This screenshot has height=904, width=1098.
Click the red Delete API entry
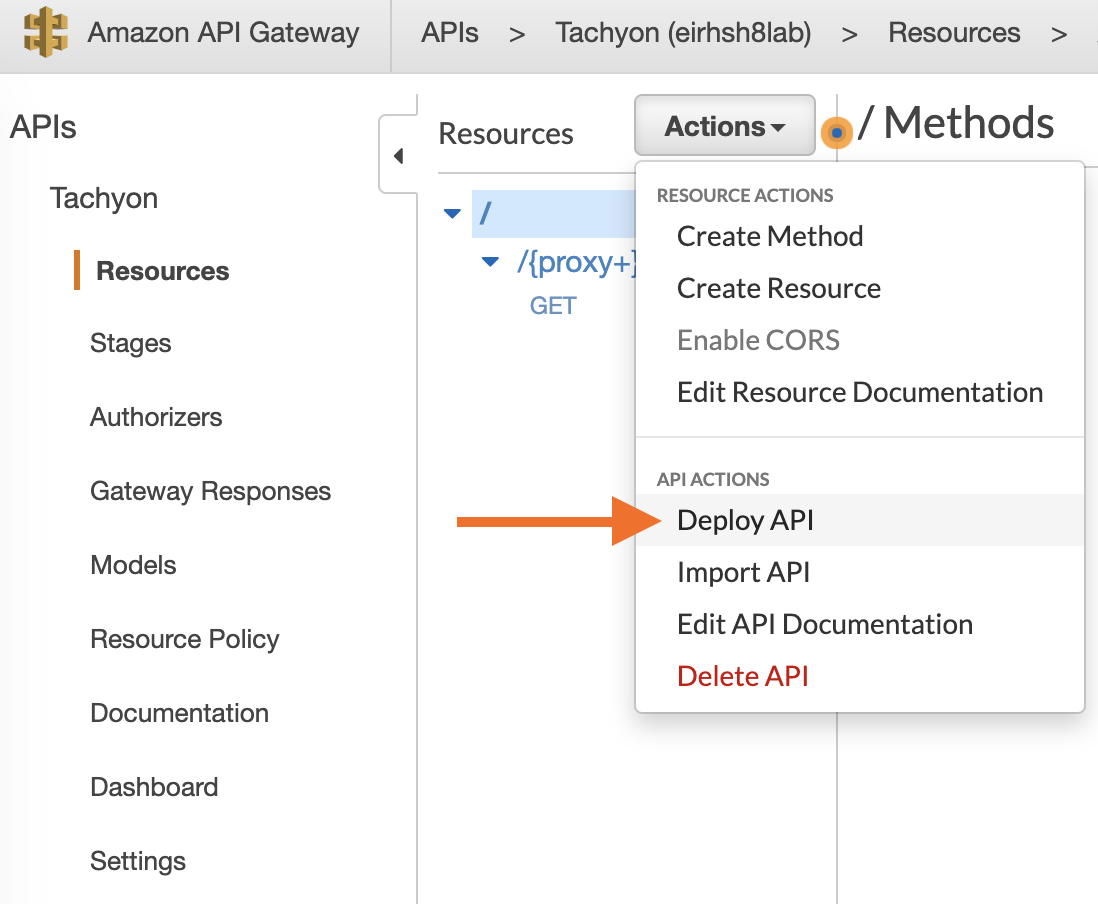tap(742, 676)
